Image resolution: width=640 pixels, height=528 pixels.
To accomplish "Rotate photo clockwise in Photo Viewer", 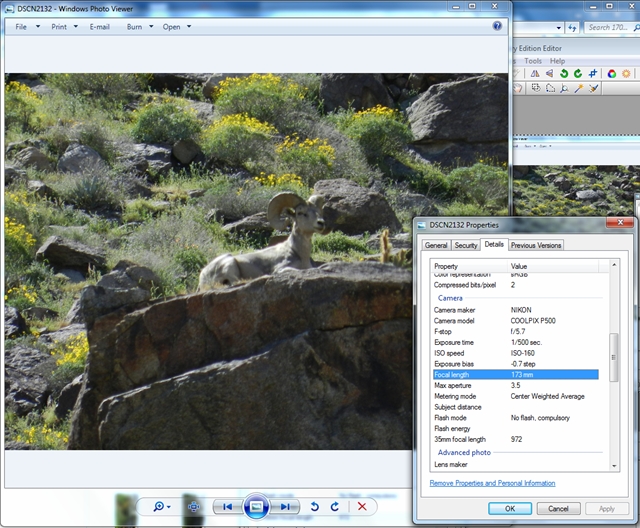I will point(334,507).
